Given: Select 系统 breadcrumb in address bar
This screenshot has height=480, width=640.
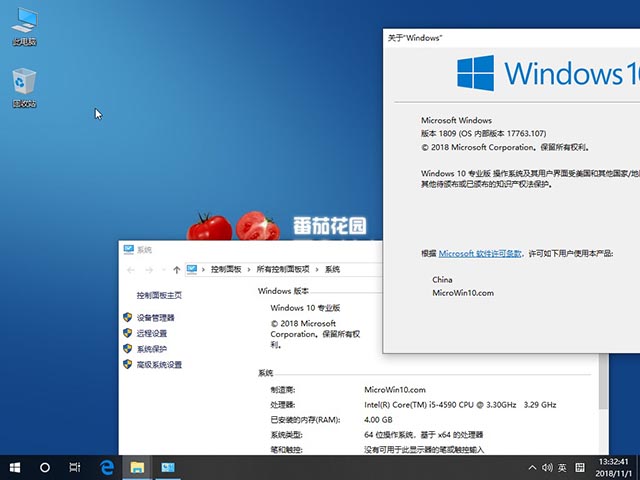Looking at the screenshot, I should pyautogui.click(x=332, y=269).
